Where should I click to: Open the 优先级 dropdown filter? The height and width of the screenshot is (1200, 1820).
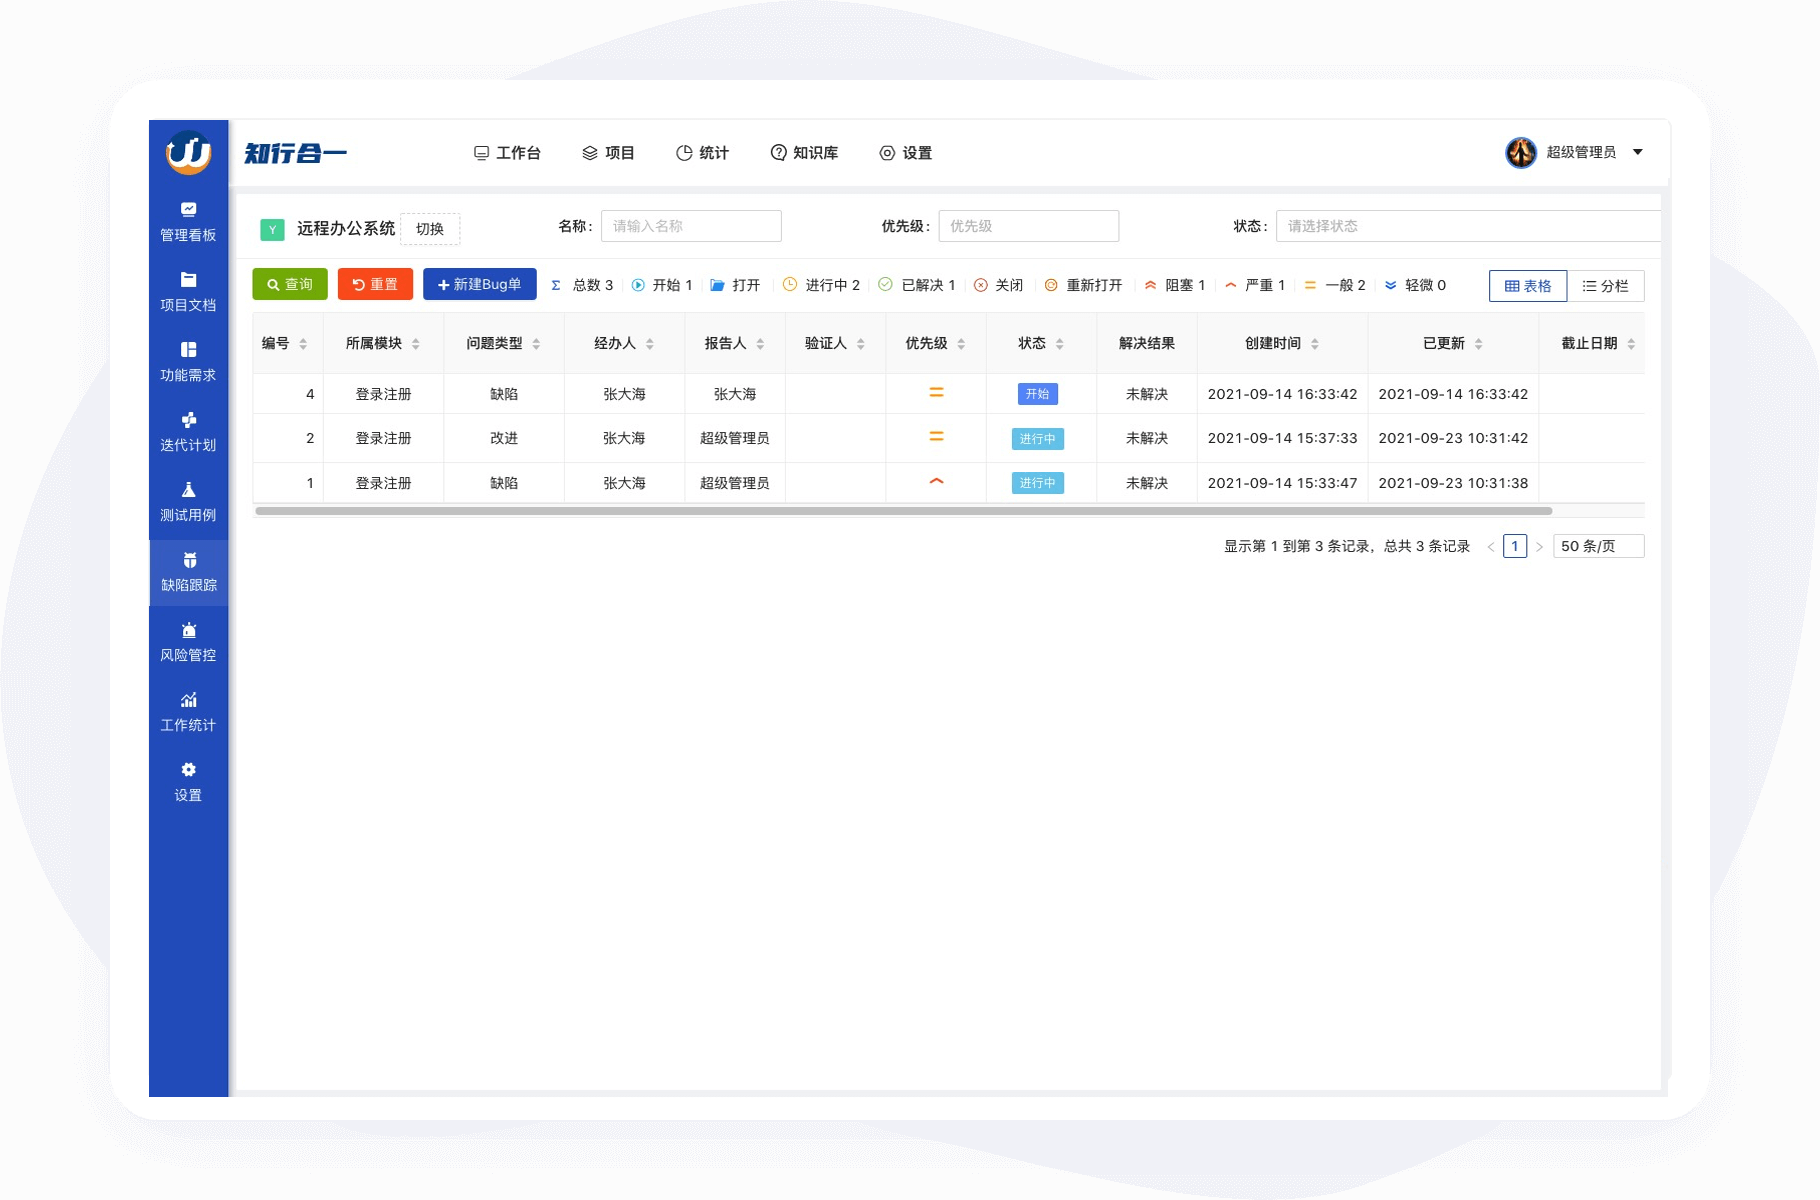coord(1028,226)
